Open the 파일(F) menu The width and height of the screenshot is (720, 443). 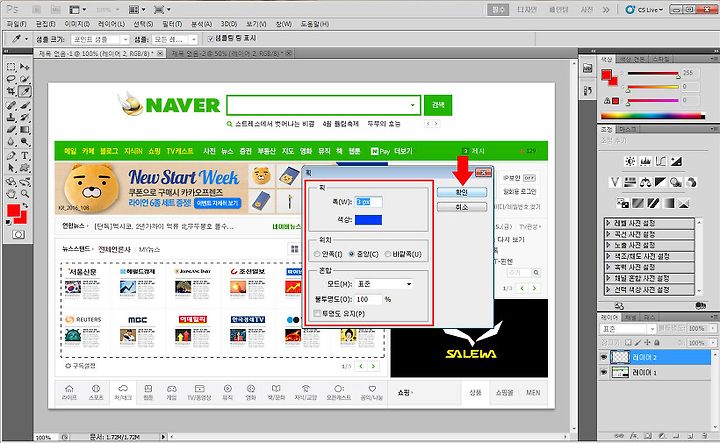(17, 24)
